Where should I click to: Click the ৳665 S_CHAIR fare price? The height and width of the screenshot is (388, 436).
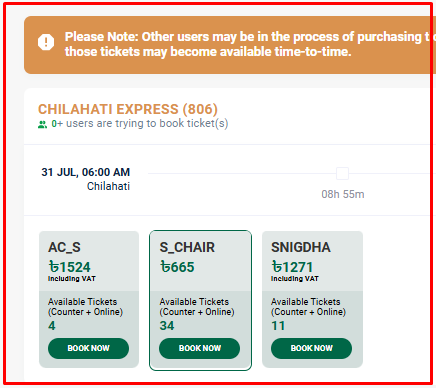[x=177, y=267]
